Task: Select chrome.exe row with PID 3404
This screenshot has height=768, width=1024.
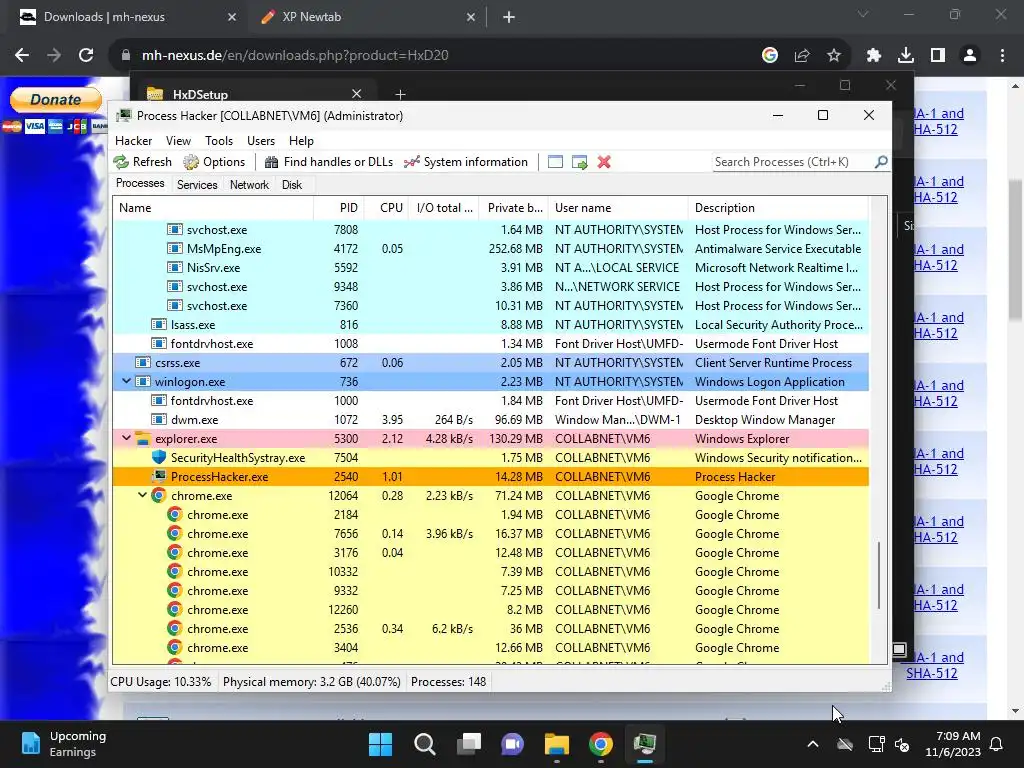Action: (490, 647)
